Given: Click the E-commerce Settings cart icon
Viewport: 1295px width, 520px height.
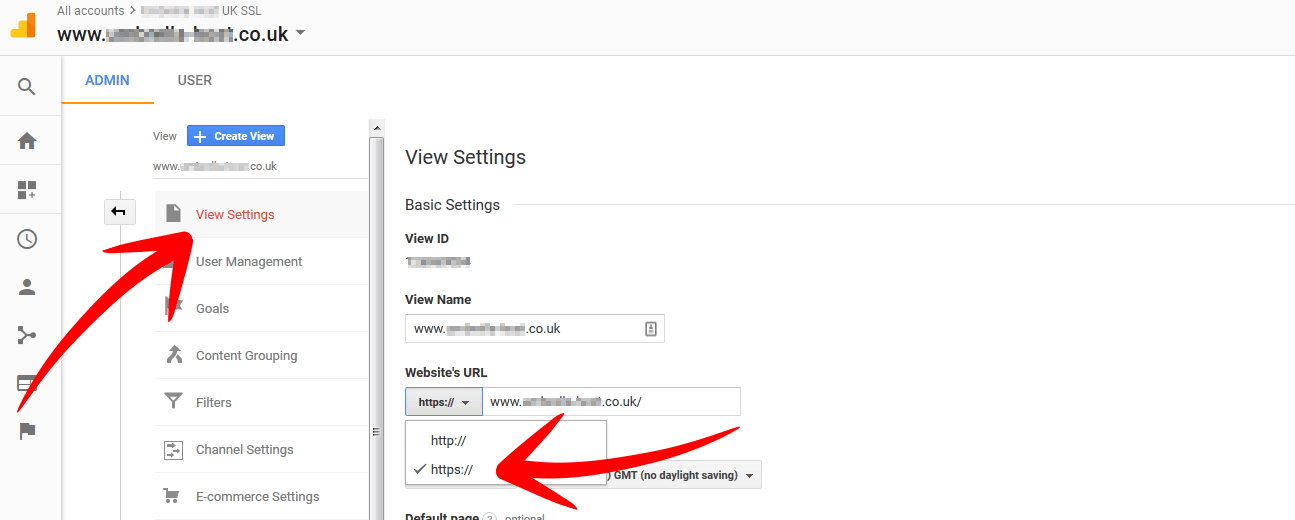Looking at the screenshot, I should tap(172, 496).
